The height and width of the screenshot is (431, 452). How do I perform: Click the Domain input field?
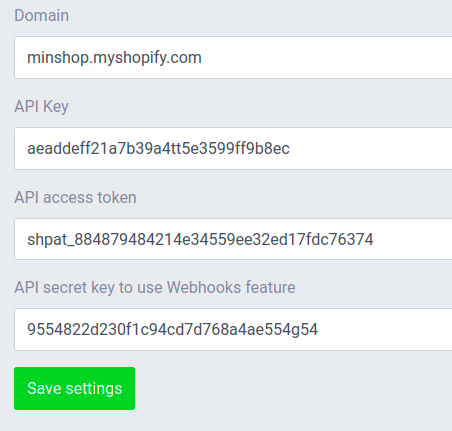pyautogui.click(x=233, y=57)
